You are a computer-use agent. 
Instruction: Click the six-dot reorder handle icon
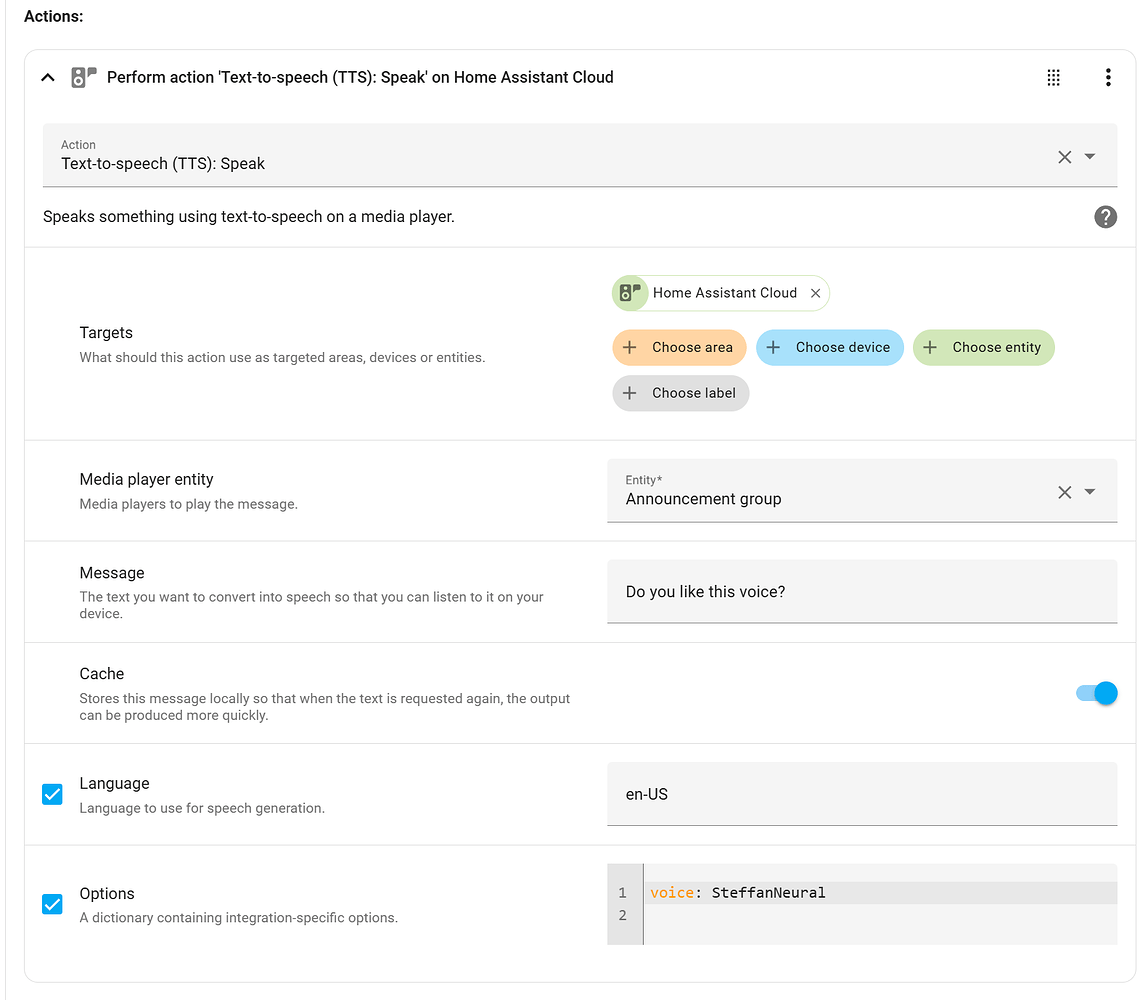pos(1053,77)
